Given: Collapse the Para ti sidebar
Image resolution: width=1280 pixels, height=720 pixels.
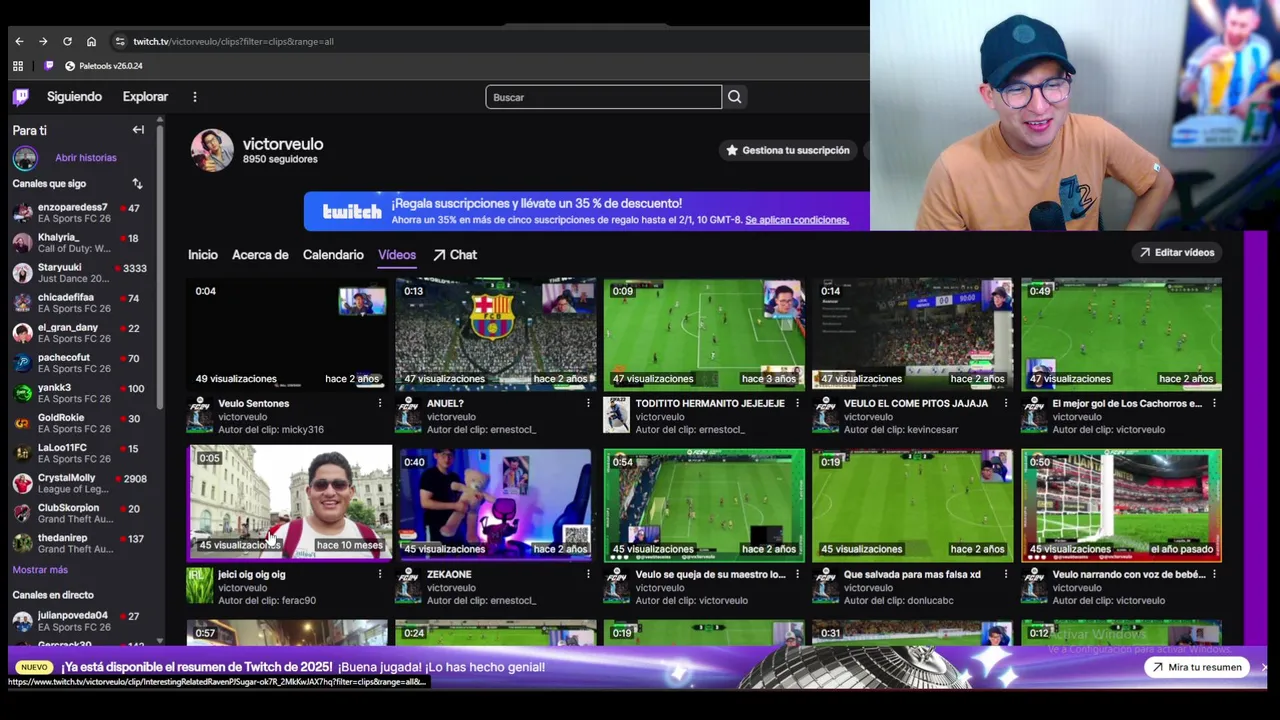Looking at the screenshot, I should pos(138,130).
